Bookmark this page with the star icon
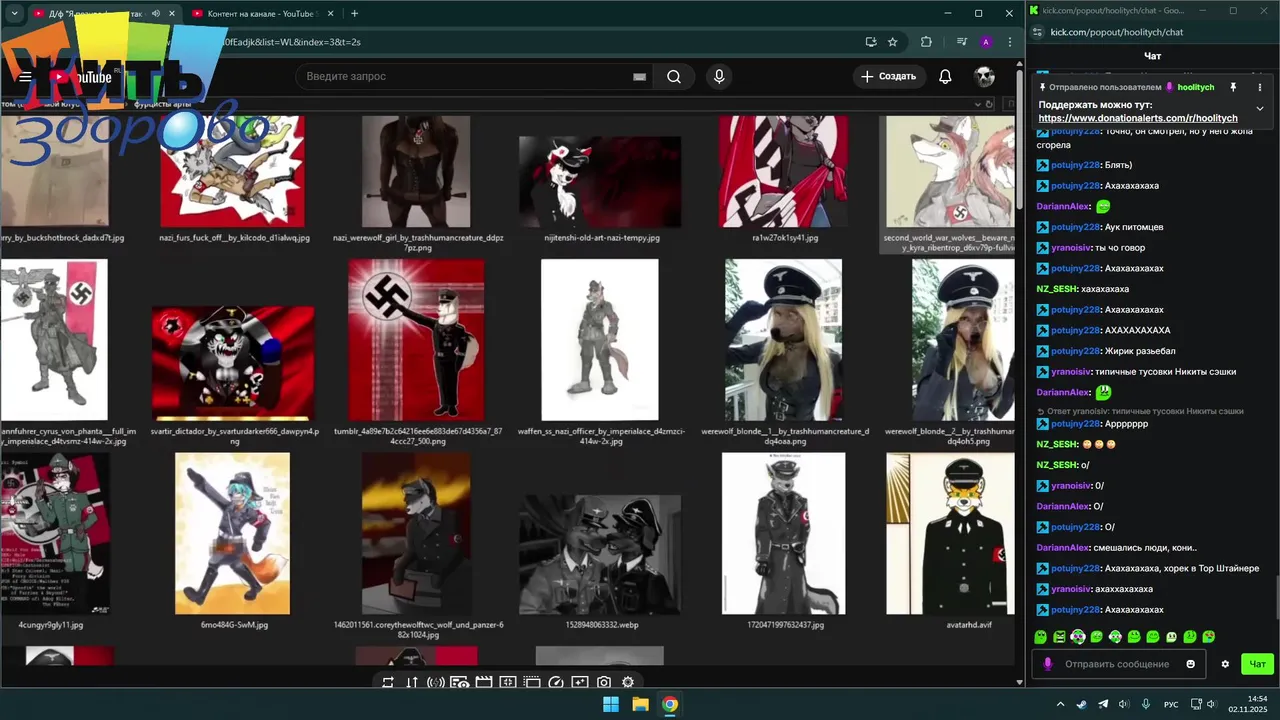Image resolution: width=1280 pixels, height=720 pixels. pyautogui.click(x=893, y=42)
